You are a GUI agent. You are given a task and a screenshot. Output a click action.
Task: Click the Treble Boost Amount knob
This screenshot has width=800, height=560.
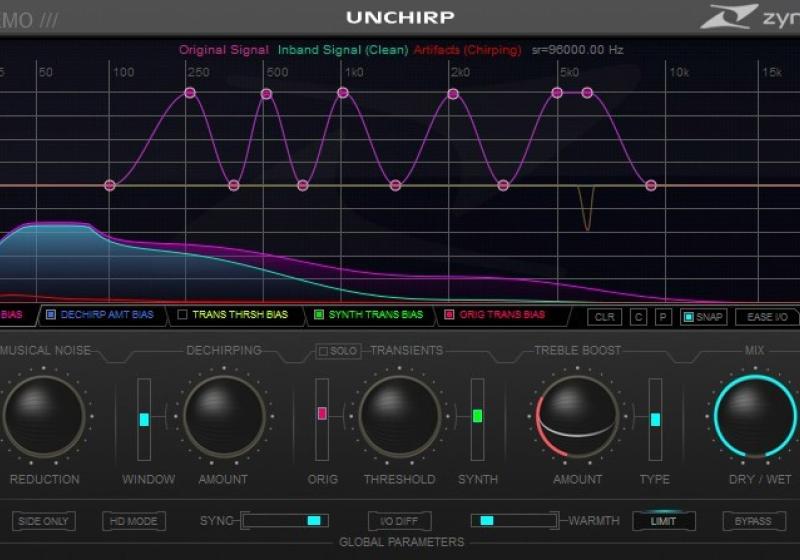point(577,416)
